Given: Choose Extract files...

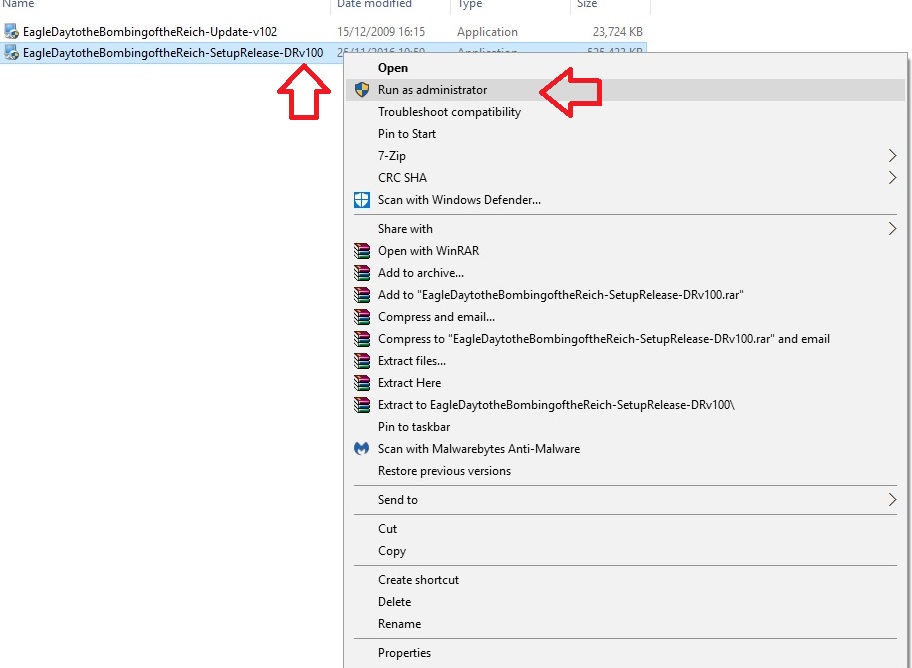Looking at the screenshot, I should pyautogui.click(x=625, y=361).
